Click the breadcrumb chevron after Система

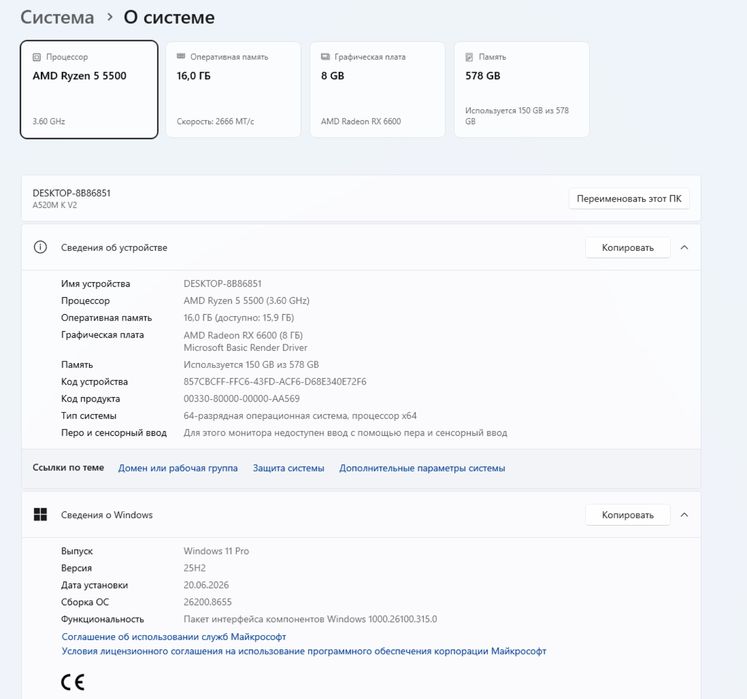click(110, 17)
